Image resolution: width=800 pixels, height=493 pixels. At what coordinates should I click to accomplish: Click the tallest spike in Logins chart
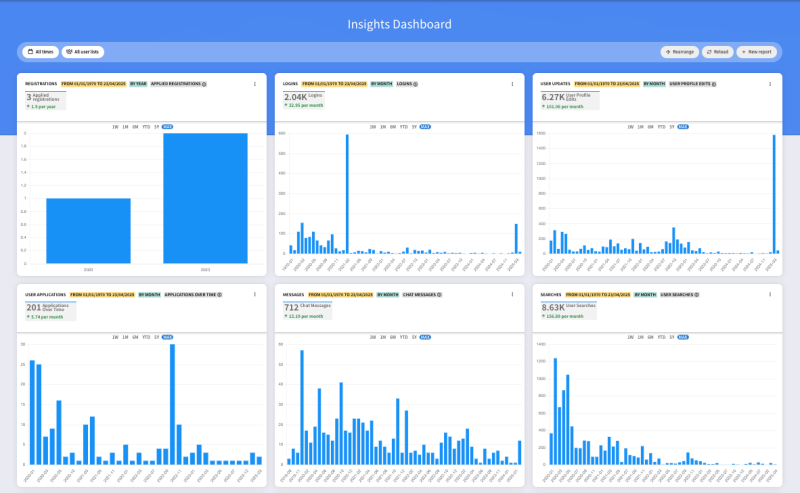click(x=347, y=194)
